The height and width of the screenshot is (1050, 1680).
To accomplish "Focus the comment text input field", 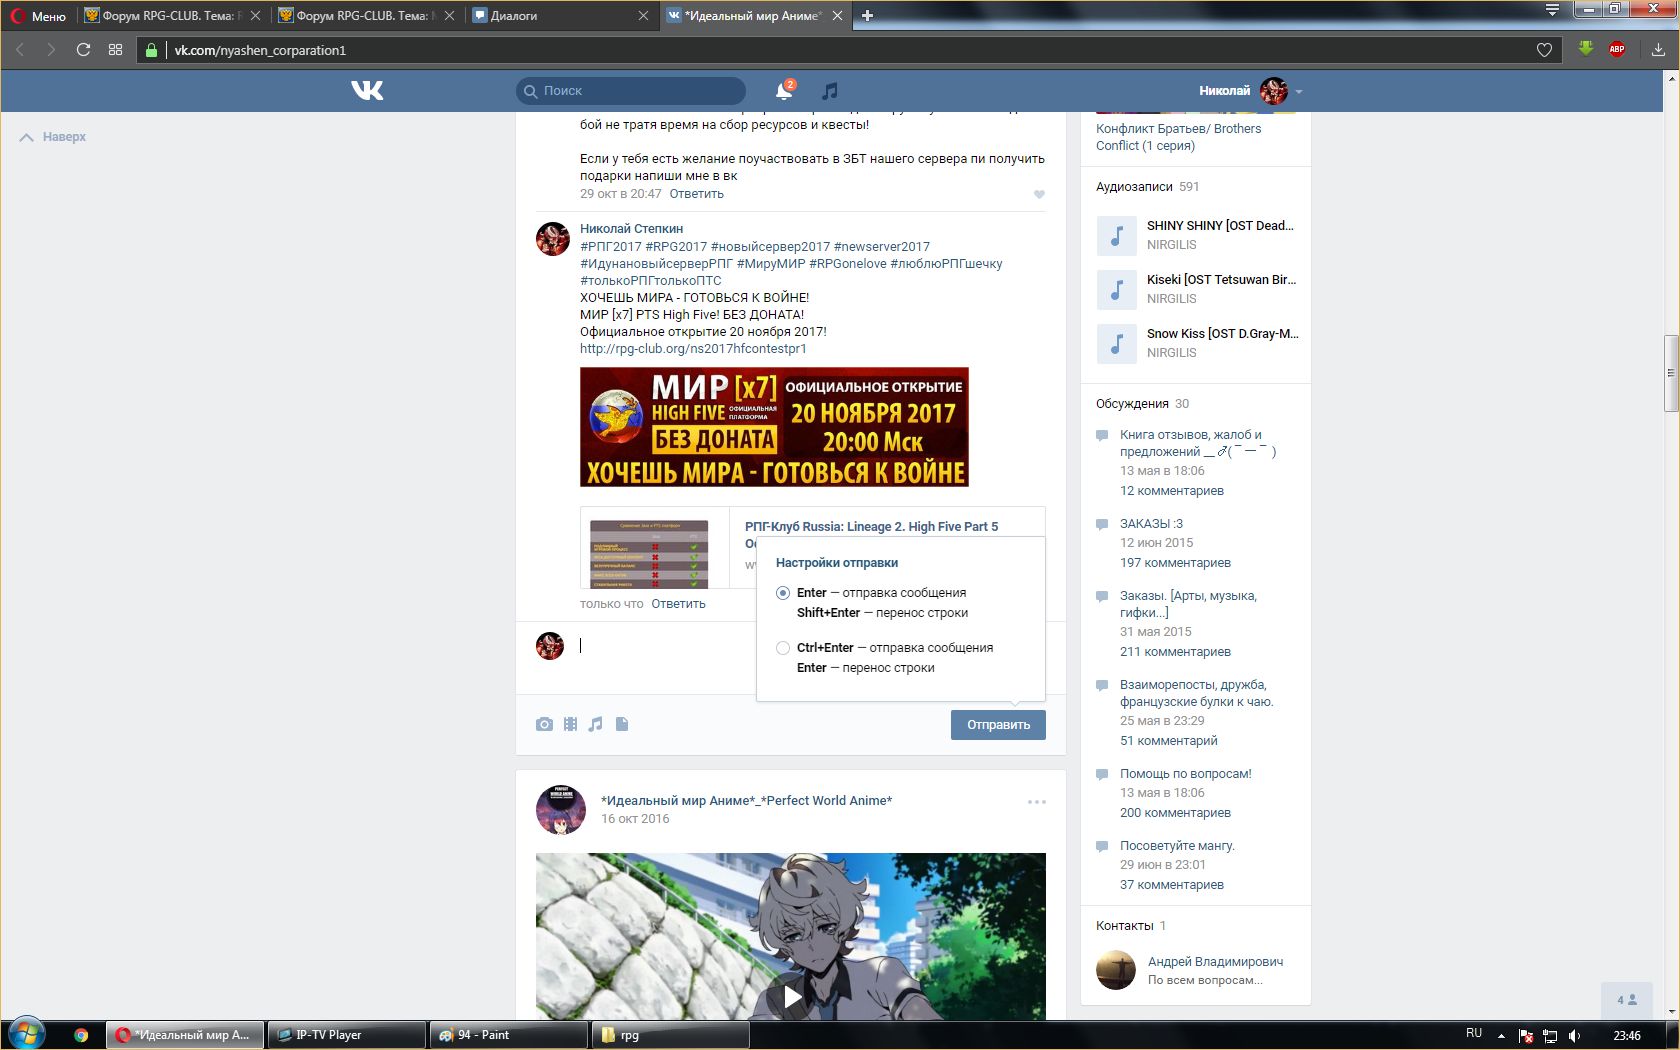I will pos(665,646).
